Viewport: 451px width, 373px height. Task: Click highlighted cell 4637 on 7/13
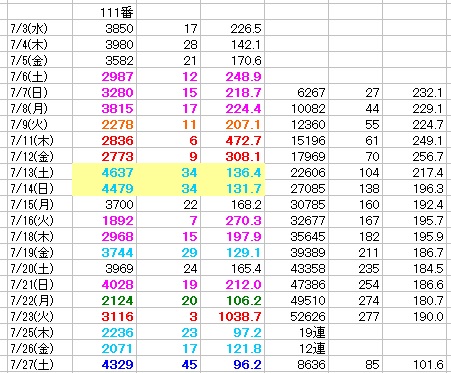pos(104,173)
